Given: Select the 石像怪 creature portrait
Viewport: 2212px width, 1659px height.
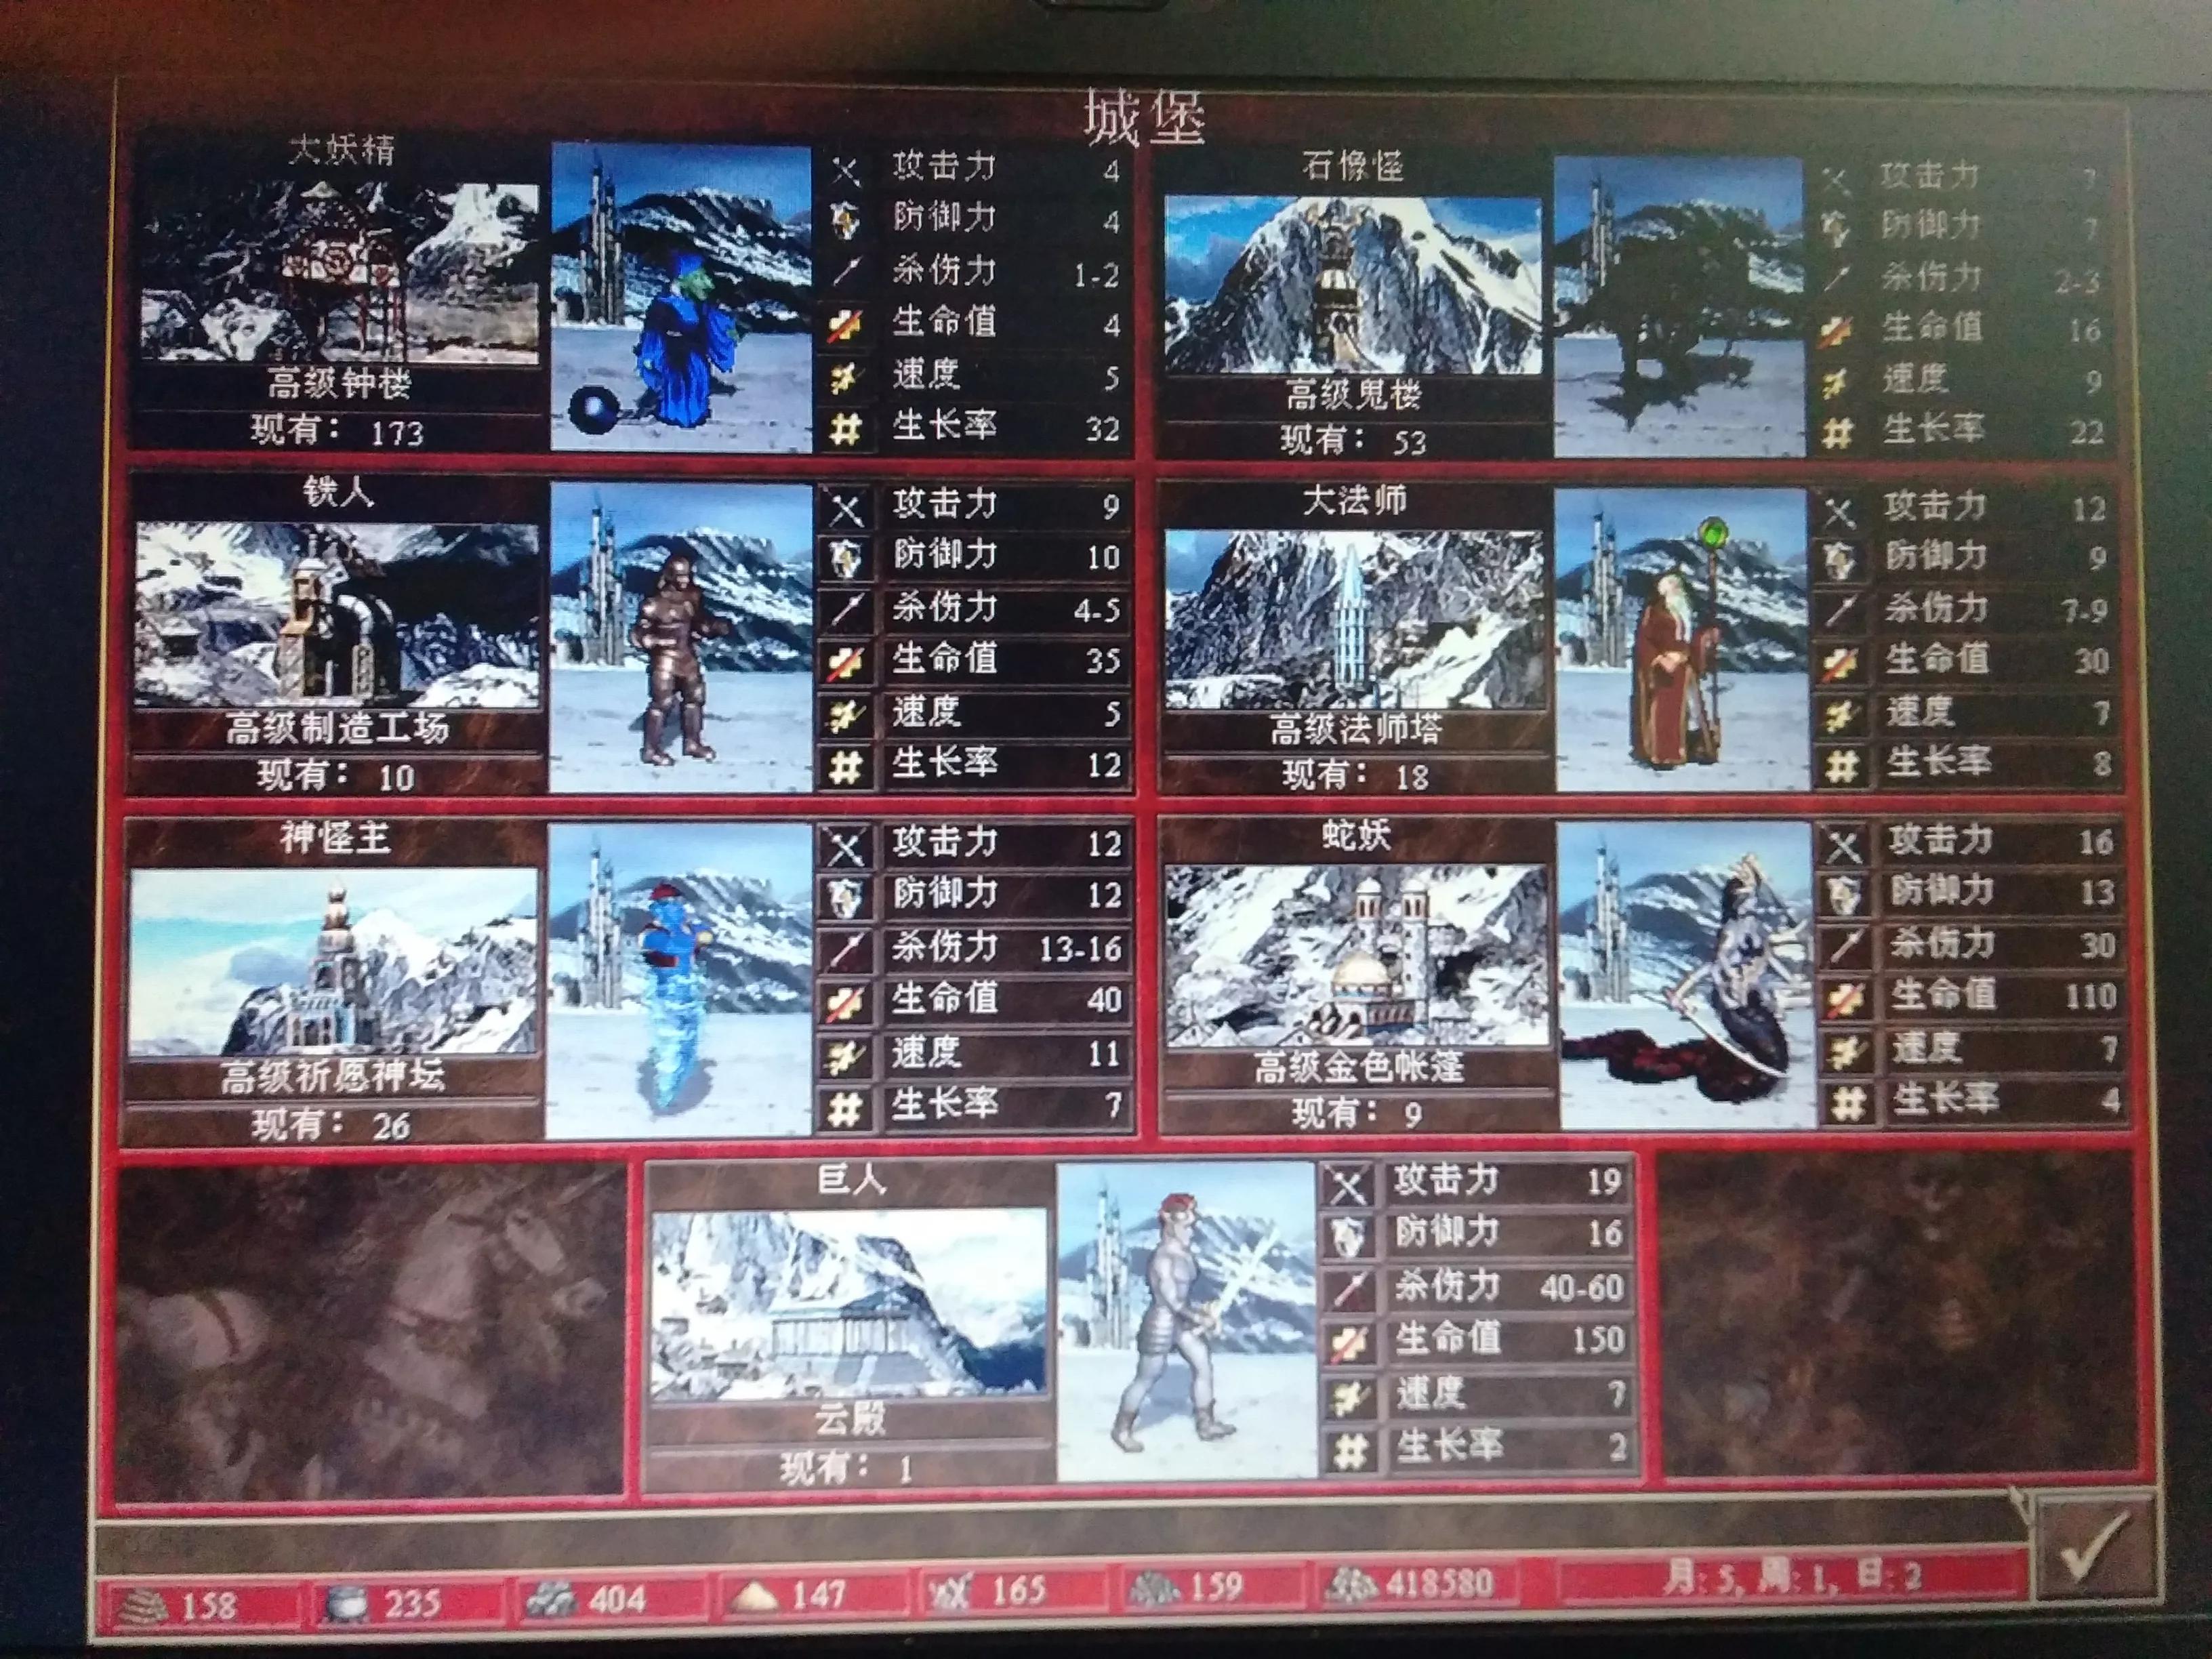Looking at the screenshot, I should click(1679, 306).
